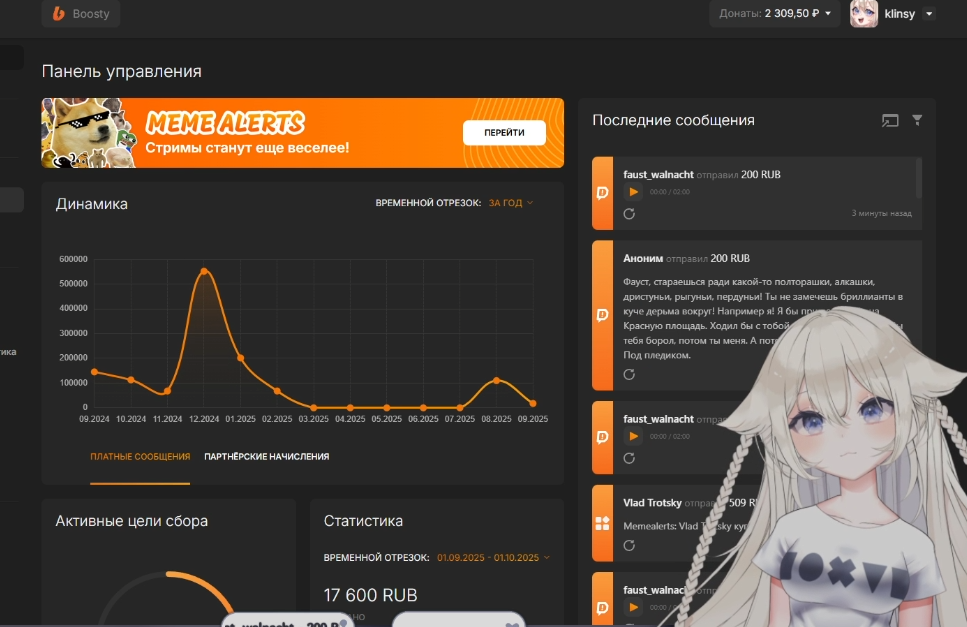Screen dimensions: 967x627
Task: Click the 12.2024 peak data point
Action: (x=204, y=271)
